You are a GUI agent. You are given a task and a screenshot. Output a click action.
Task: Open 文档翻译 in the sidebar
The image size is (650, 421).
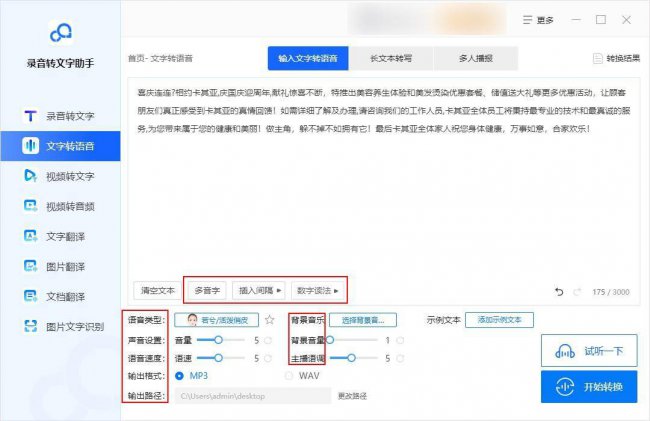coord(61,296)
